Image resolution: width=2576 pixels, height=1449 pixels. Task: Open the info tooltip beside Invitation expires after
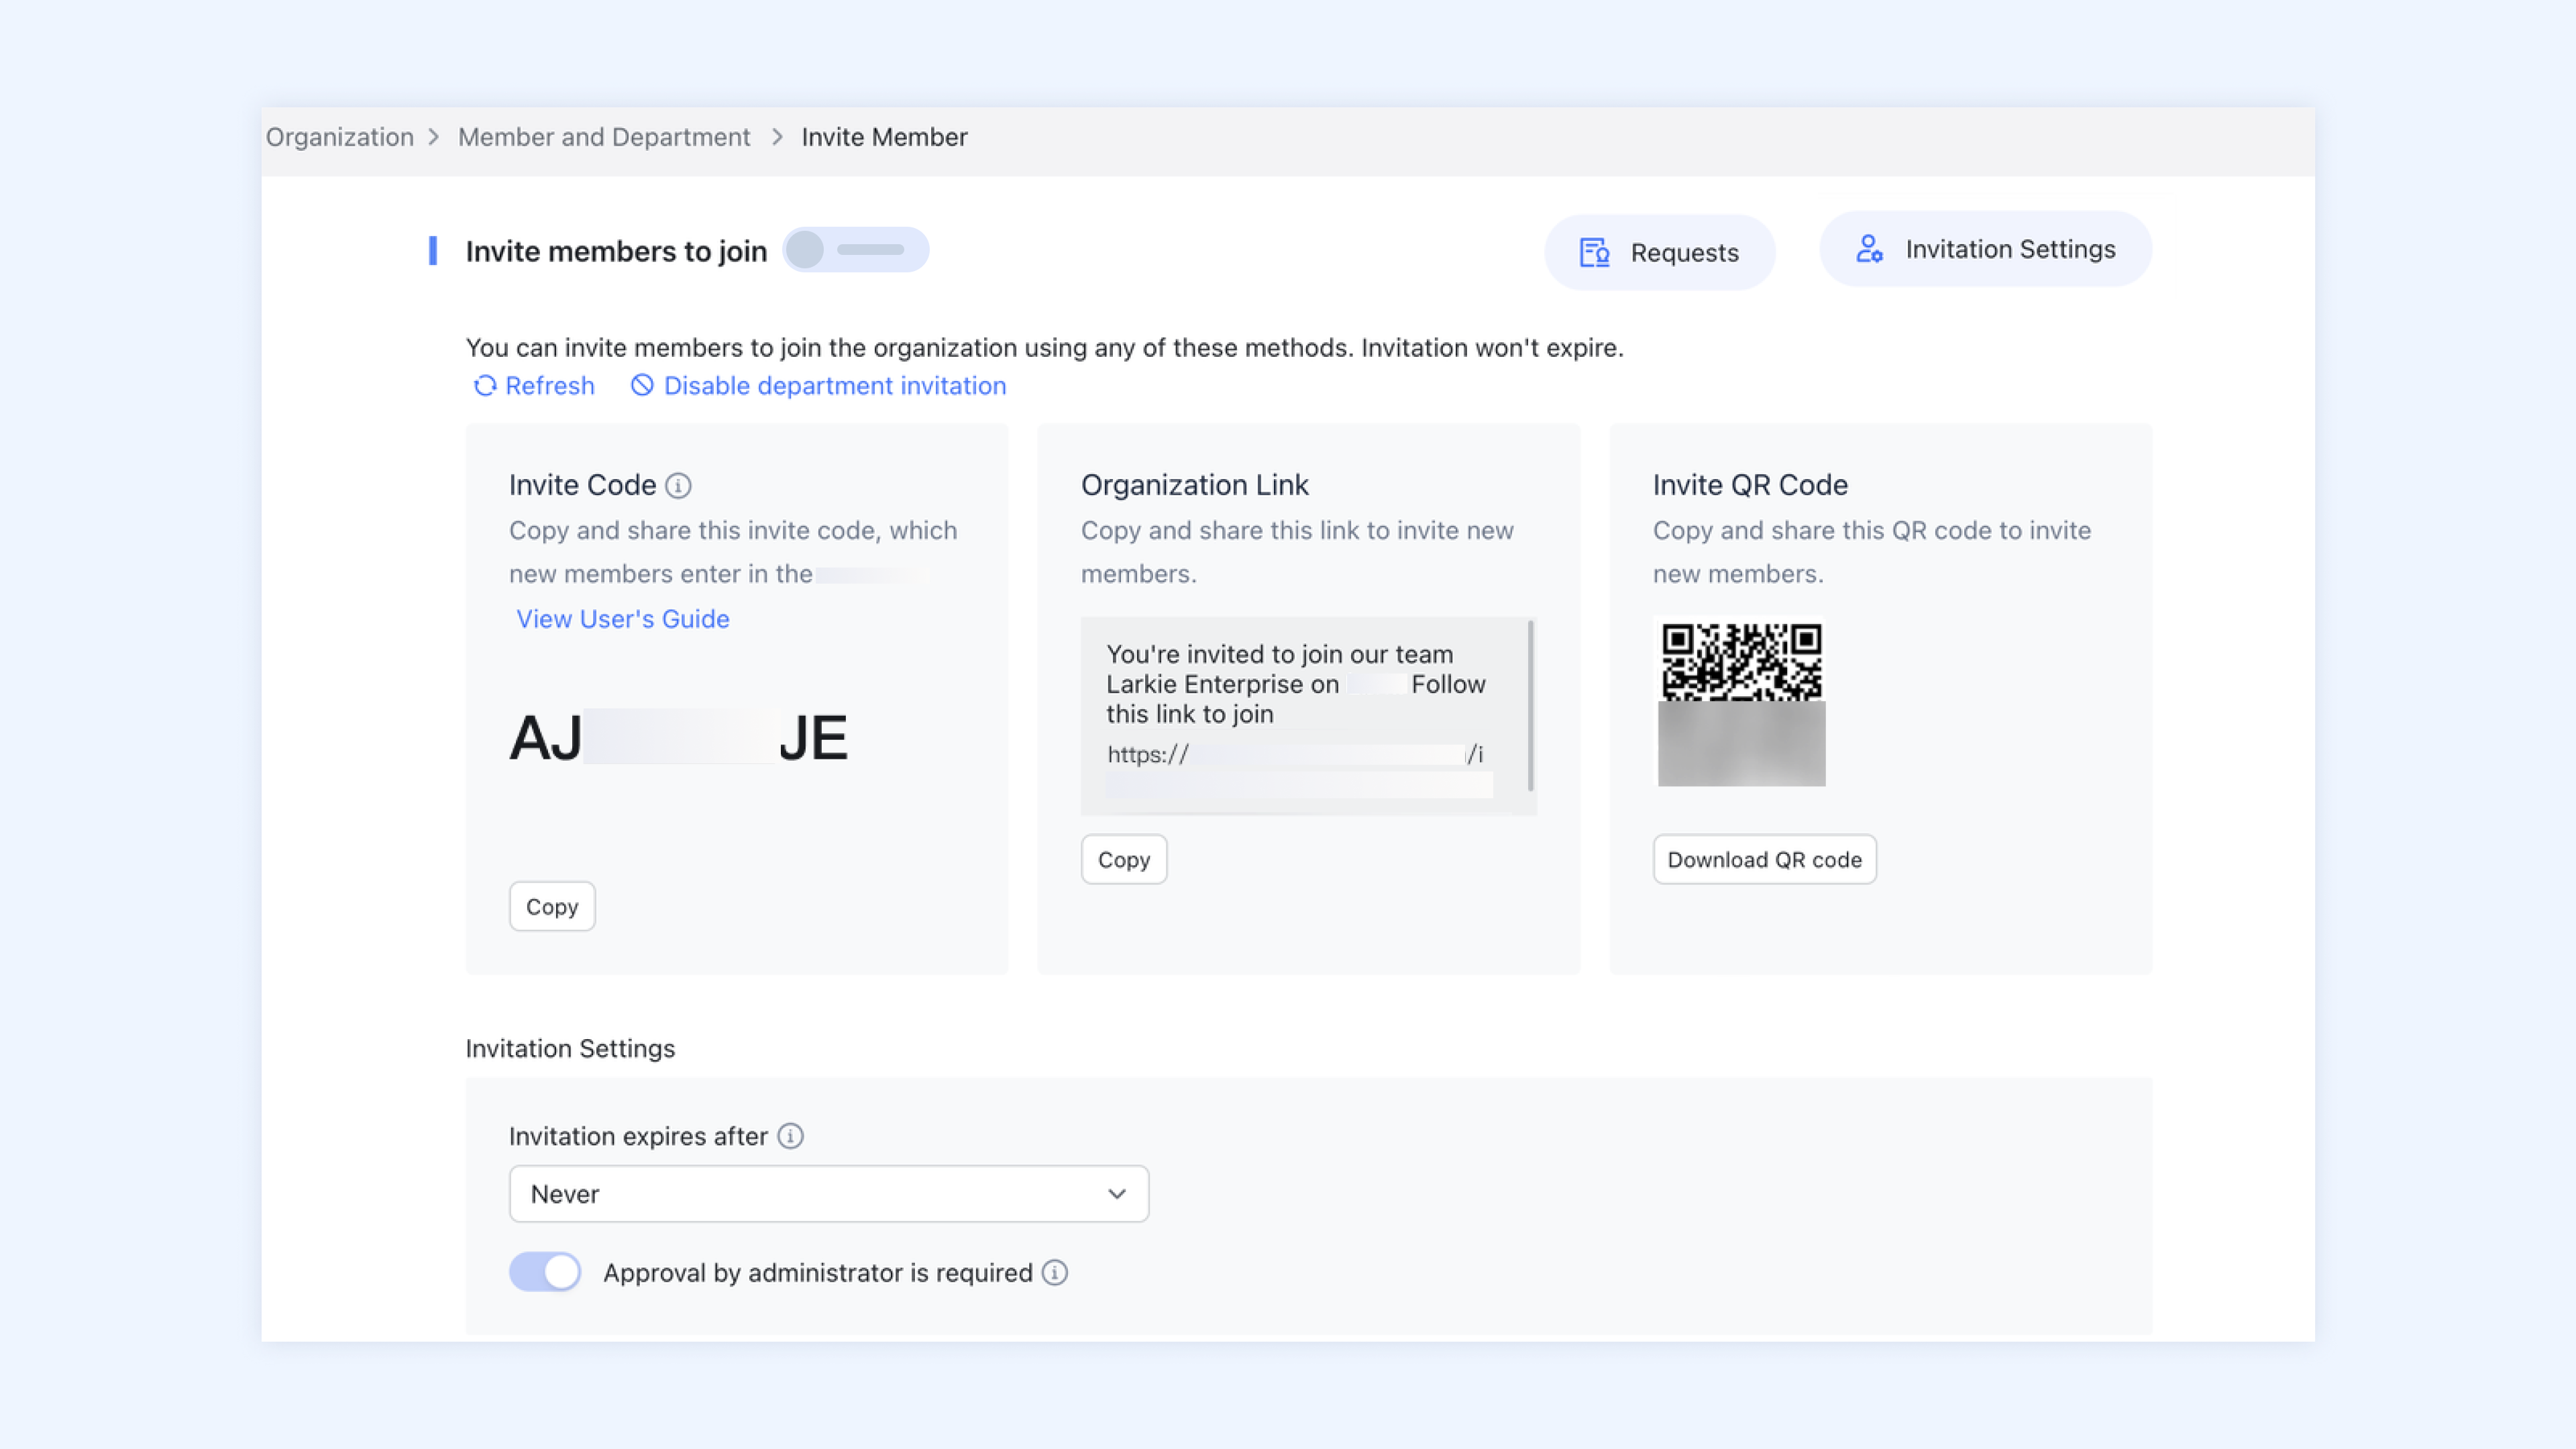(x=790, y=1136)
